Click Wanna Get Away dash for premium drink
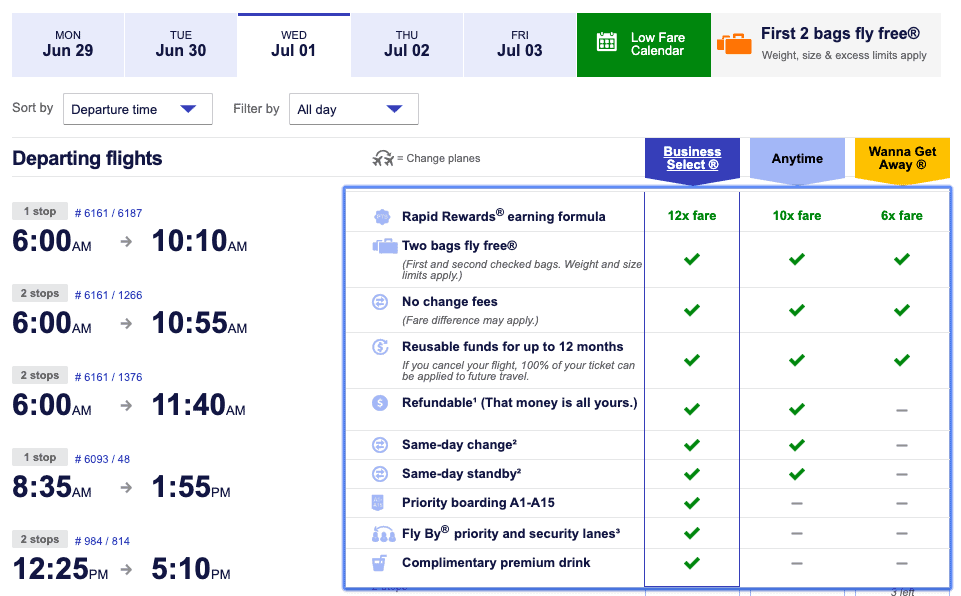961x596 pixels. pos(902,563)
